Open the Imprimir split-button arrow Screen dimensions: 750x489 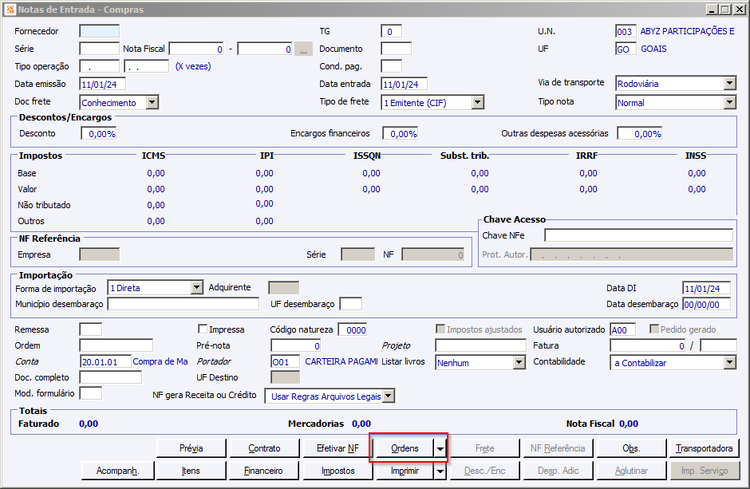click(440, 471)
